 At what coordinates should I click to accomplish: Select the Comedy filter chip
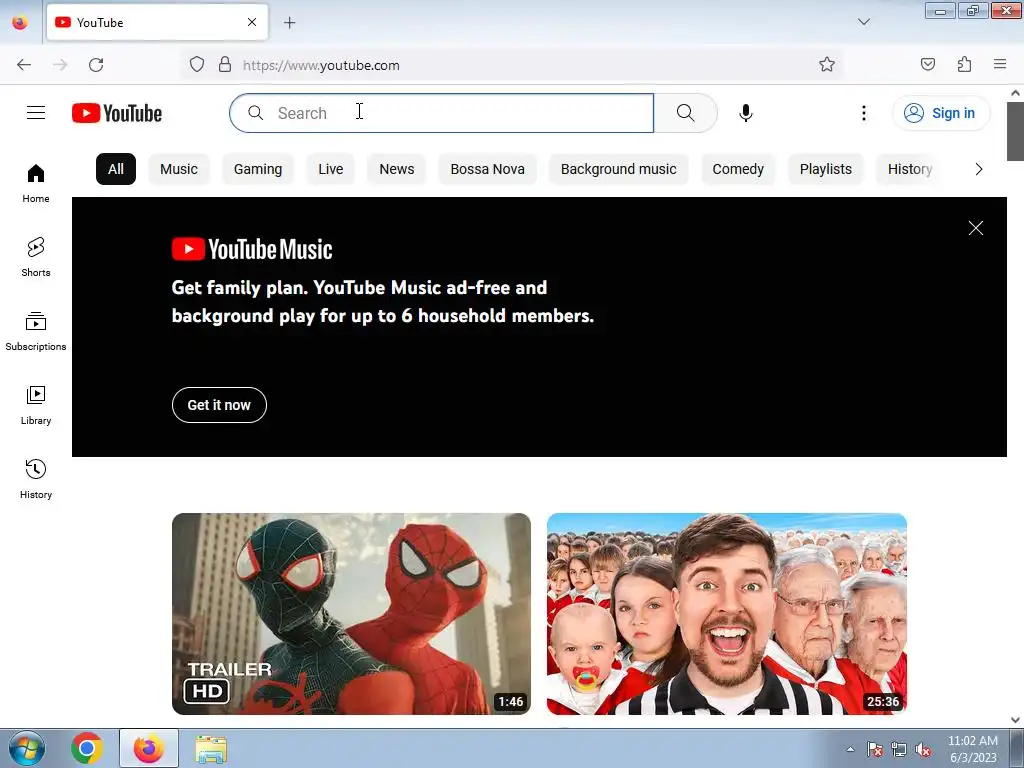(738, 169)
